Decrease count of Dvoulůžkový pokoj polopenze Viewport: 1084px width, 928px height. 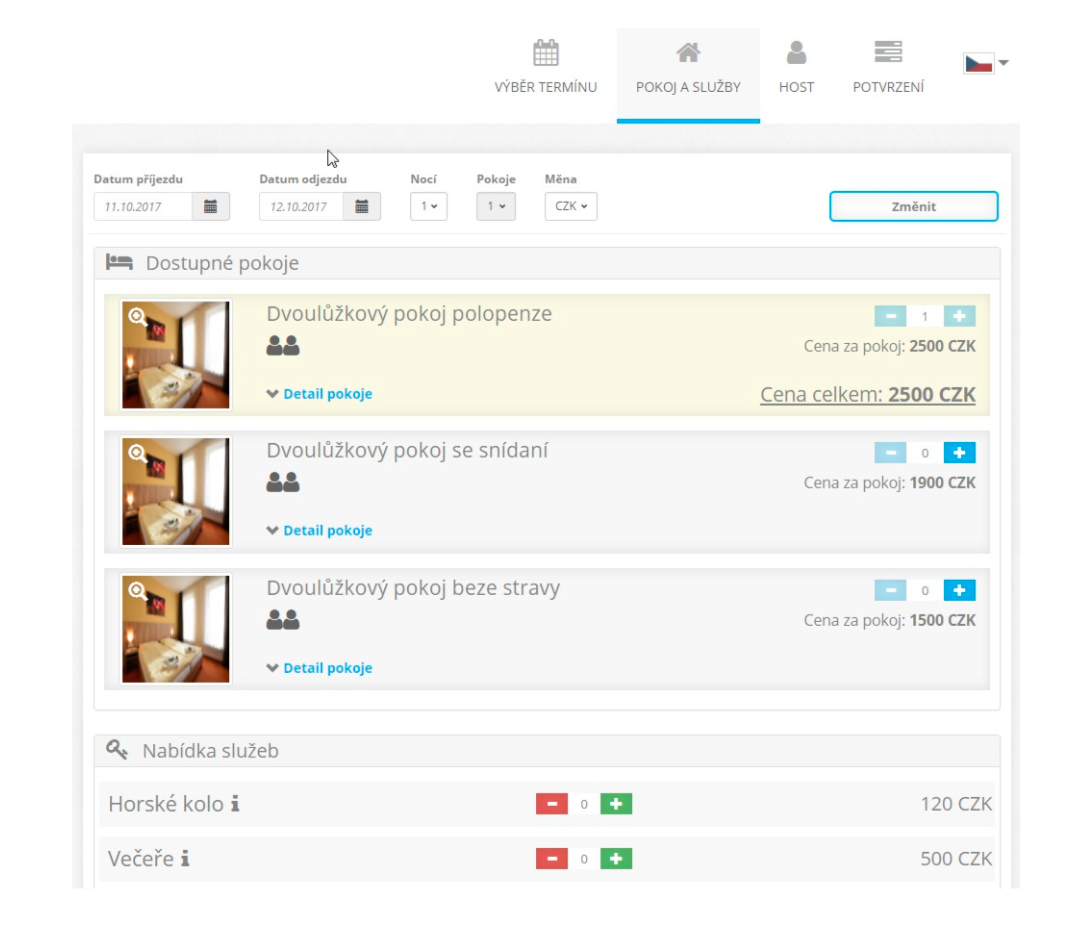point(889,316)
